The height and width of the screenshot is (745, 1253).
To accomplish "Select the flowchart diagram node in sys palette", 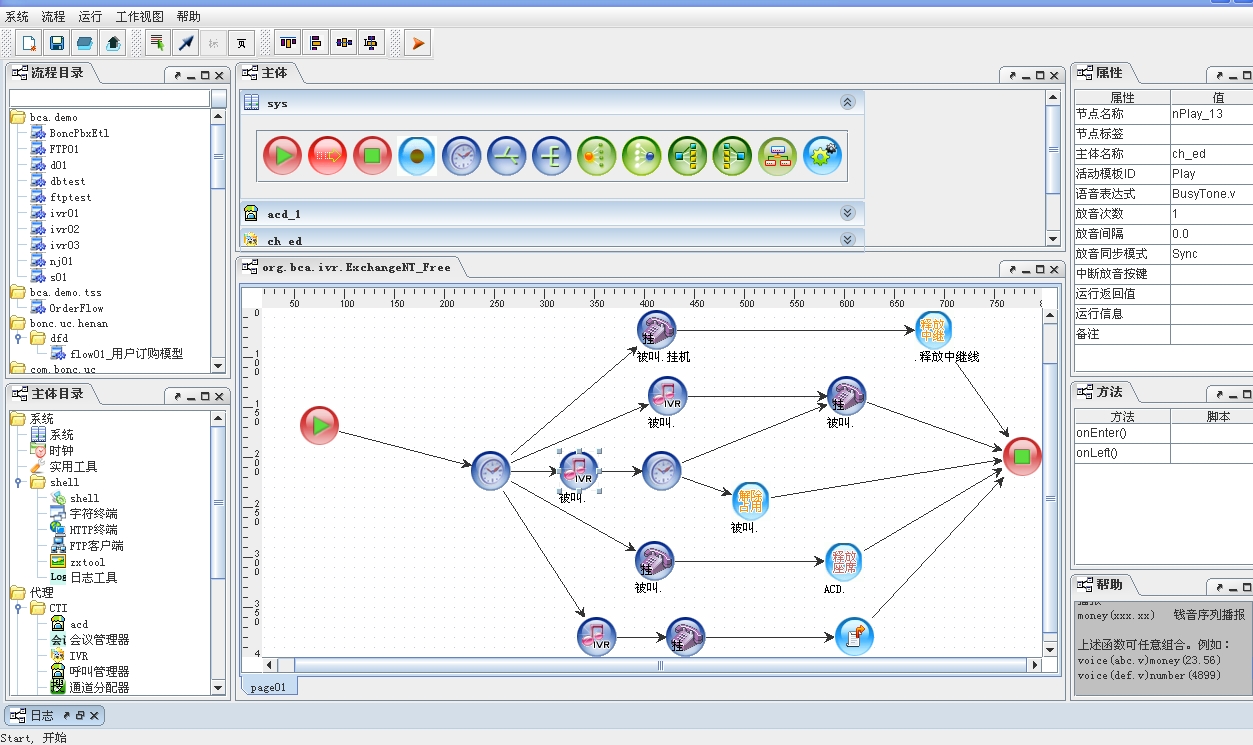I will (777, 156).
